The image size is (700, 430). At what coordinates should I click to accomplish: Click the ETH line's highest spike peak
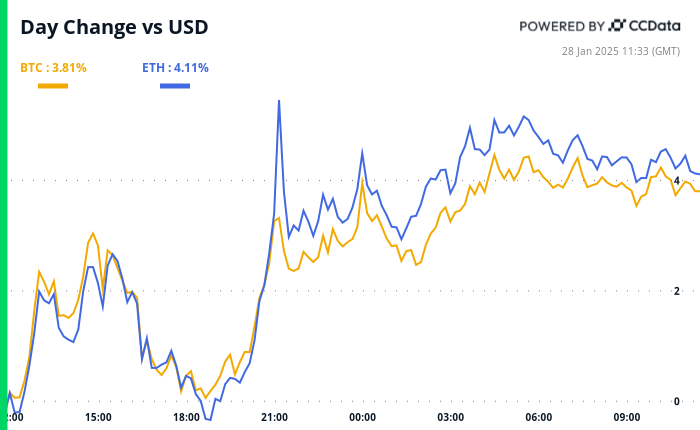point(279,101)
